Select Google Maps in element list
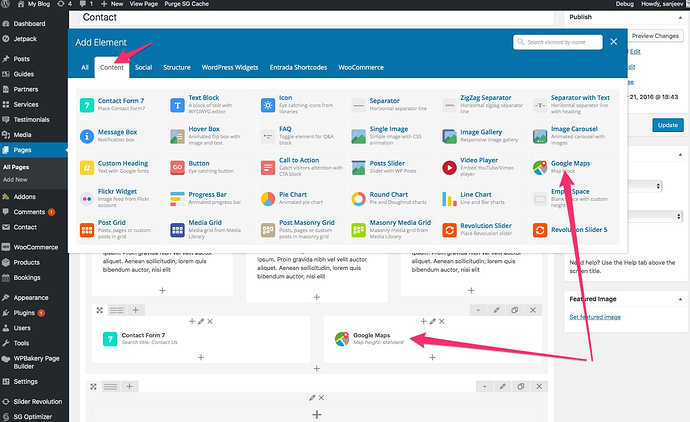690x422 pixels. click(573, 167)
